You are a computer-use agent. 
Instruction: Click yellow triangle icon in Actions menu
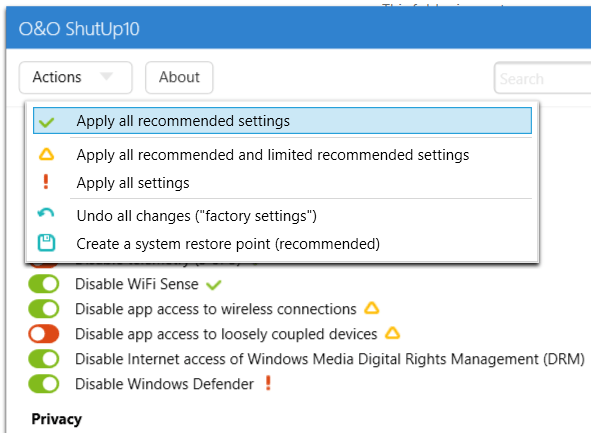(x=46, y=155)
